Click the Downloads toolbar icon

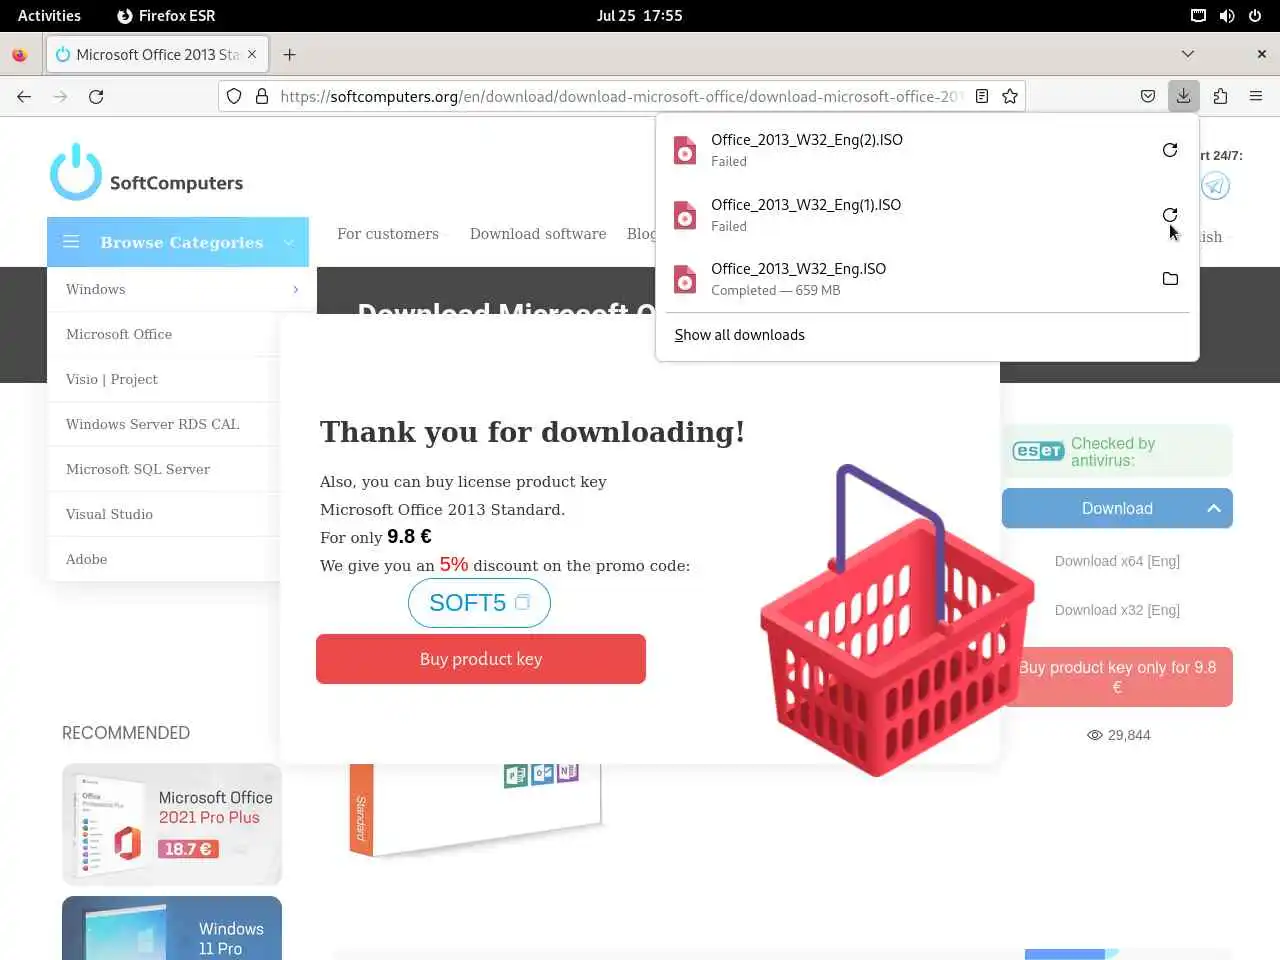tap(1183, 96)
